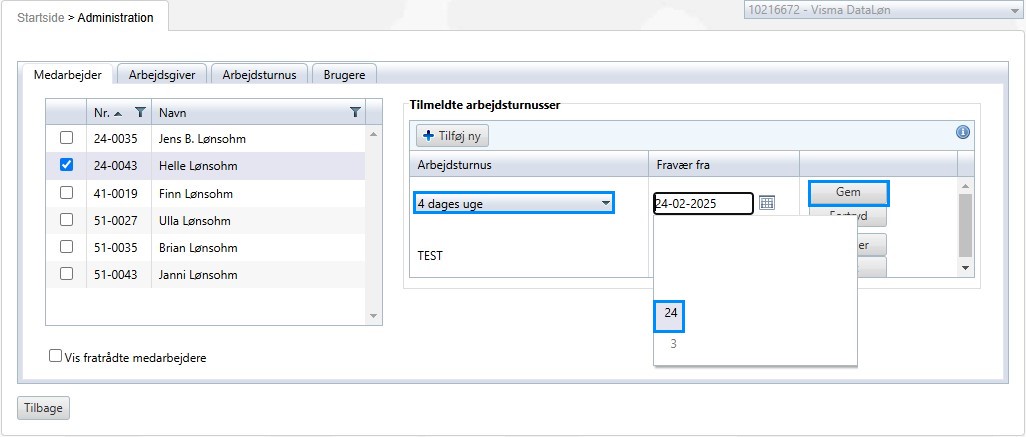Viewport: 1026px width, 437px height.
Task: Check the box for Jens B. Lønsohm
Action: (x=67, y=138)
